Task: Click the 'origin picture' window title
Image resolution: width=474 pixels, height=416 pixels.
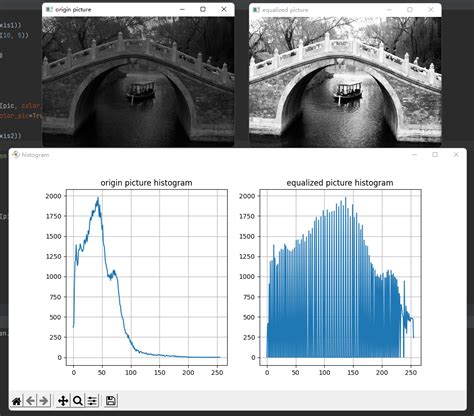Action: (73, 10)
